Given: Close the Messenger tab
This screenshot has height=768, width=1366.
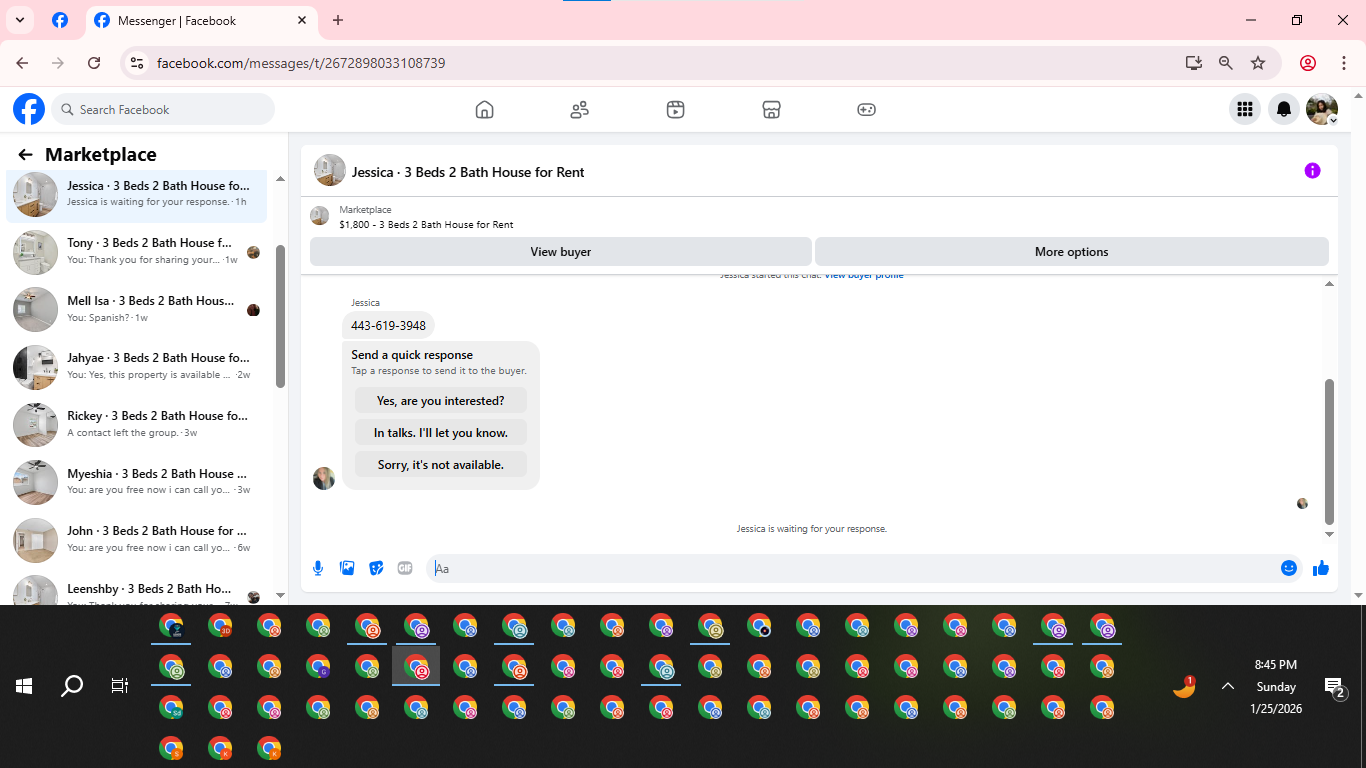Looking at the screenshot, I should coord(303,20).
